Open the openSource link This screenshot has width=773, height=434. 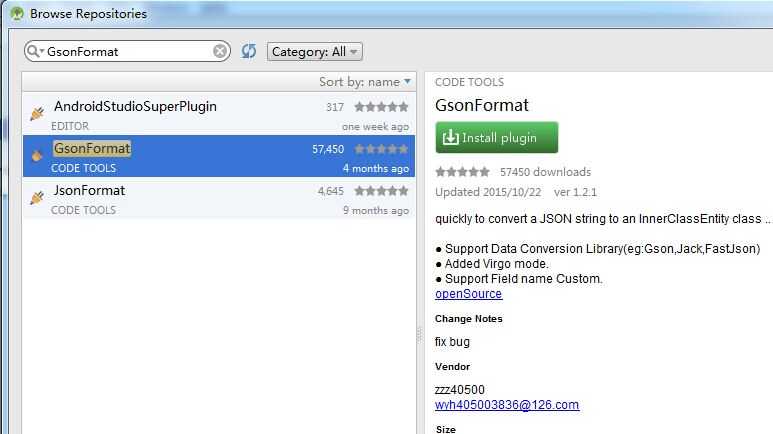click(468, 294)
